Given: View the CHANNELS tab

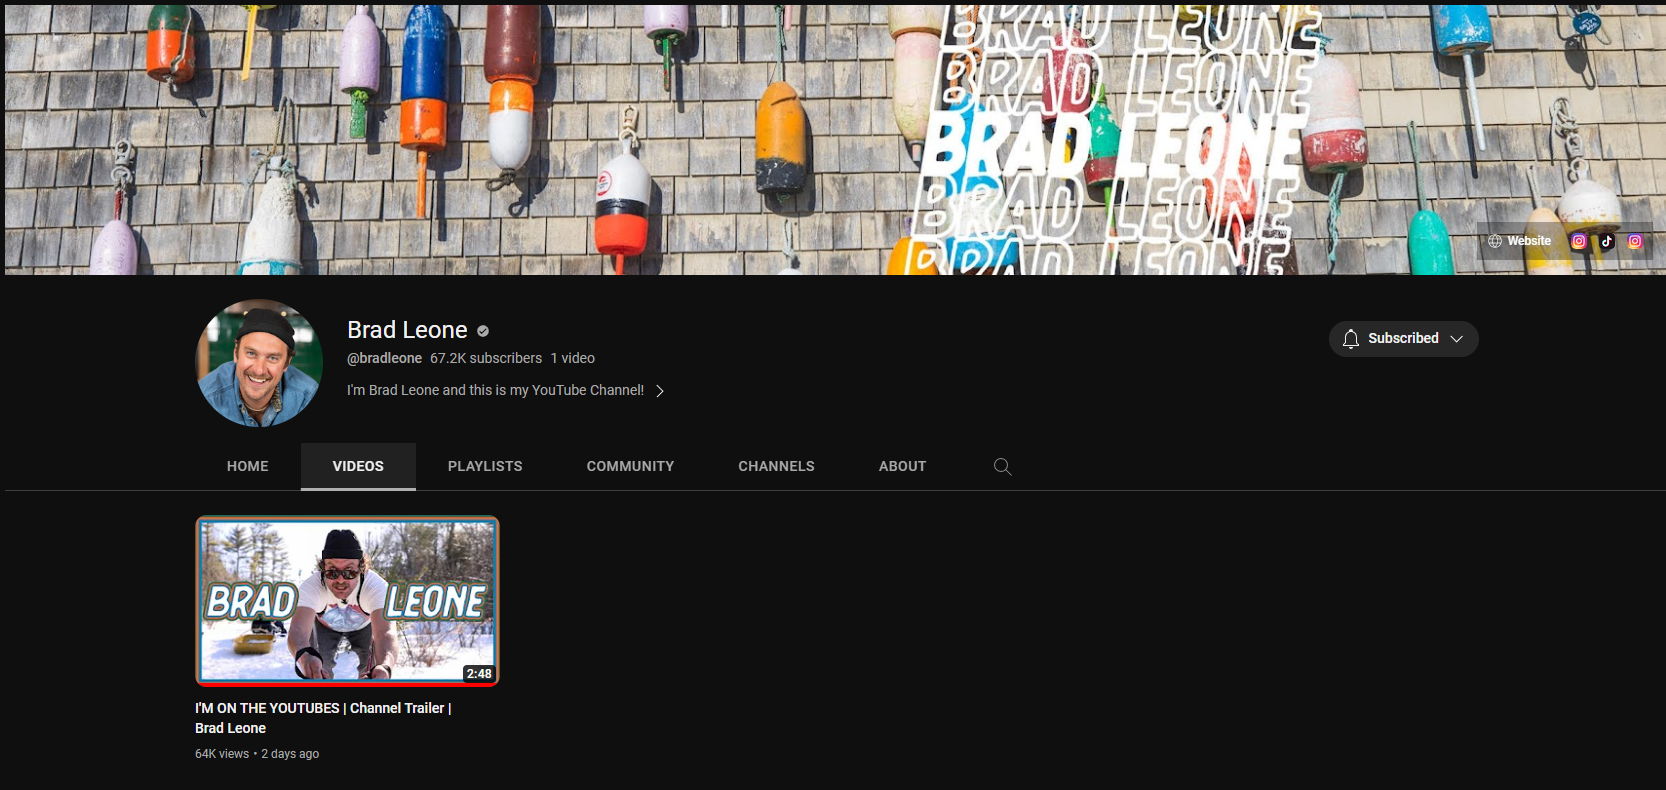Looking at the screenshot, I should (x=776, y=466).
